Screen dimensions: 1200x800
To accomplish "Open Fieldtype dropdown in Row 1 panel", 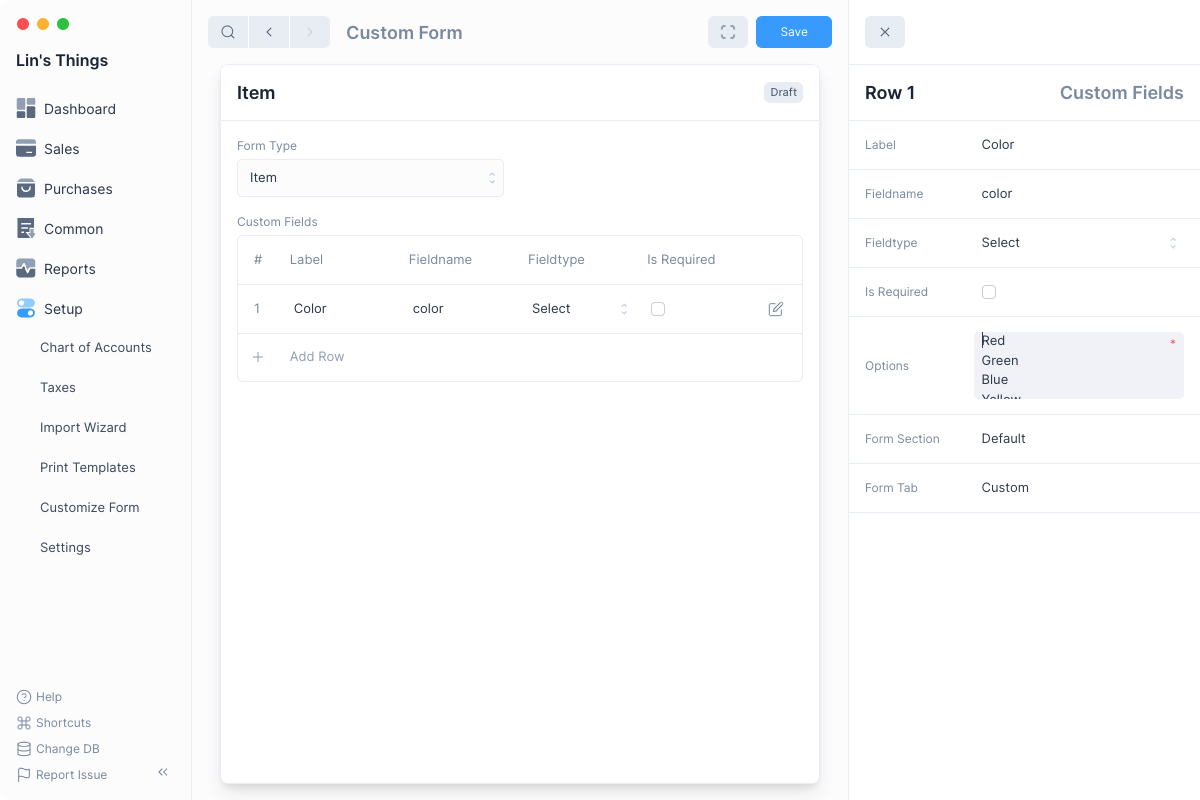I will (1078, 243).
